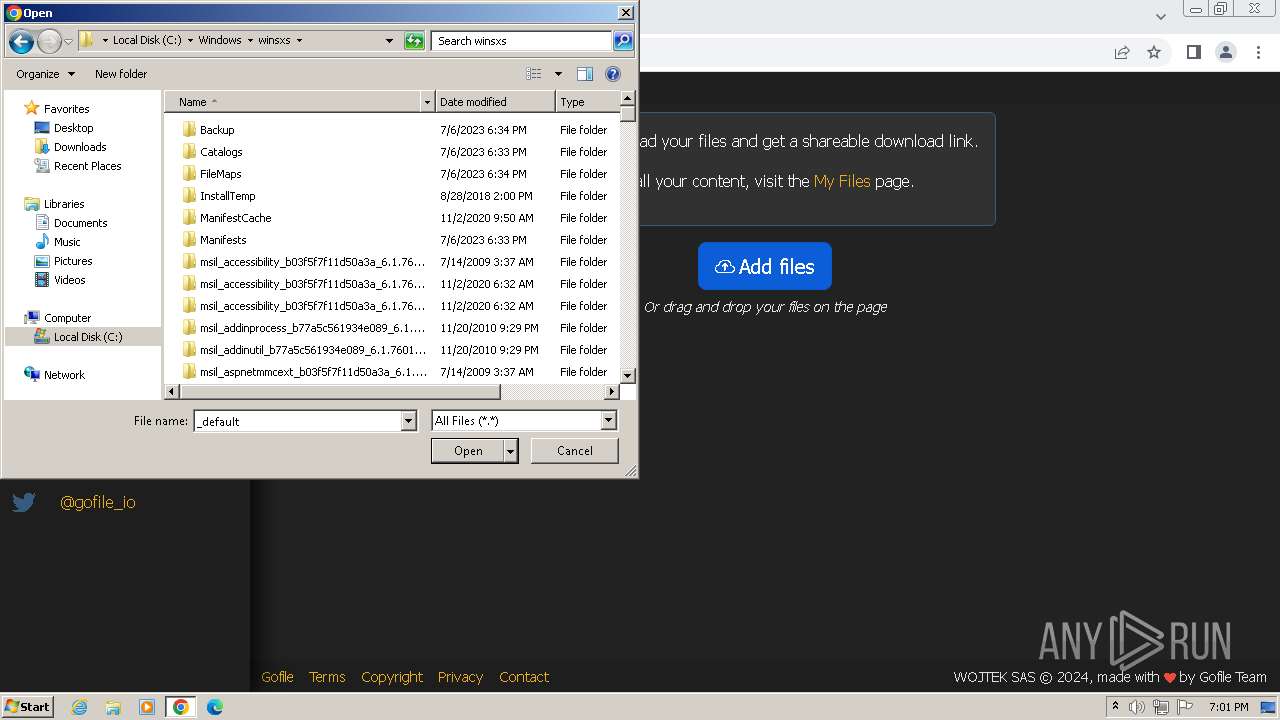This screenshot has width=1280, height=720.
Task: Click the File name text field
Action: tap(297, 421)
